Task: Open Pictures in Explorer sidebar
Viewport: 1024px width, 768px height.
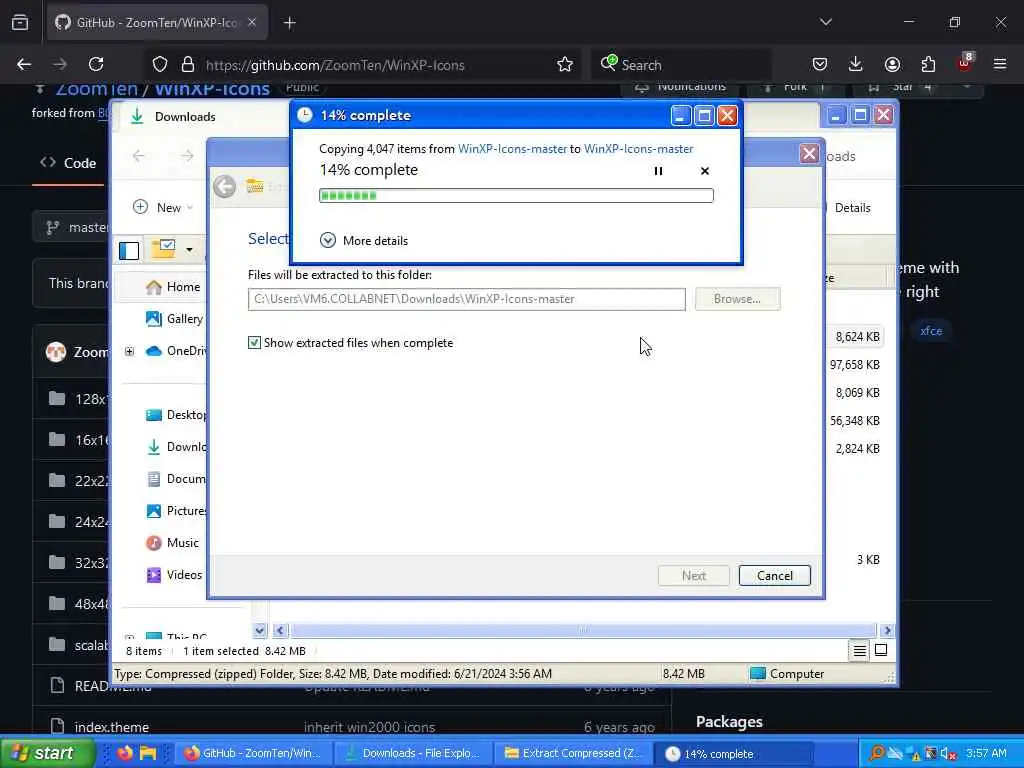Action: 176,511
